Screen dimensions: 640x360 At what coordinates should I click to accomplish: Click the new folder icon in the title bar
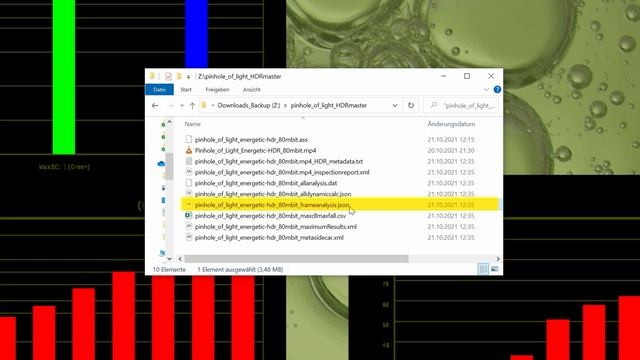click(x=179, y=76)
